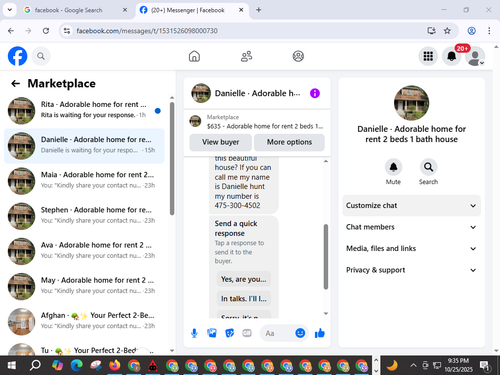
Task: Open the Groups icon in top navigation
Action: (x=298, y=56)
